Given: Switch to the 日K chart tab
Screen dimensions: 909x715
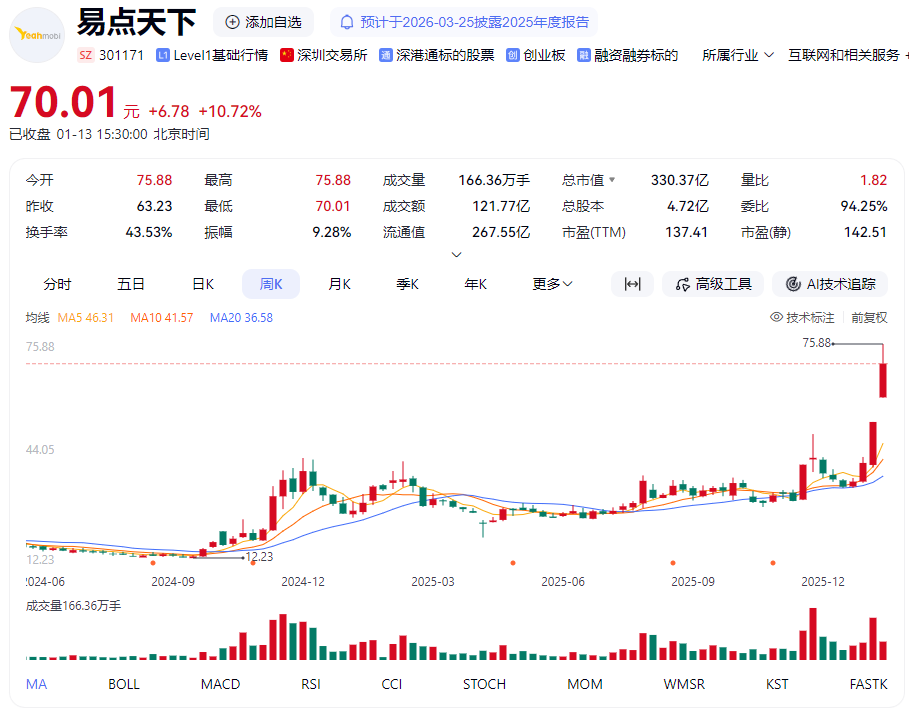Looking at the screenshot, I should pos(203,284).
